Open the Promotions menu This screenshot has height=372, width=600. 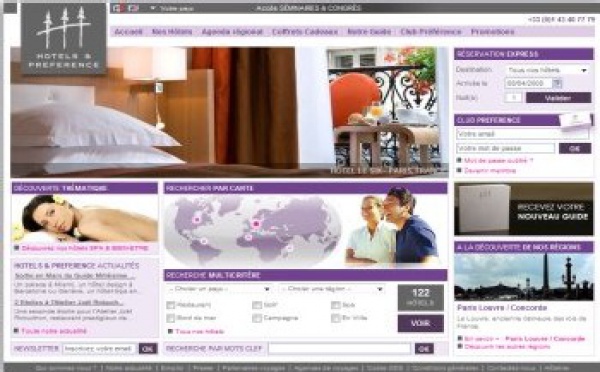coord(492,32)
